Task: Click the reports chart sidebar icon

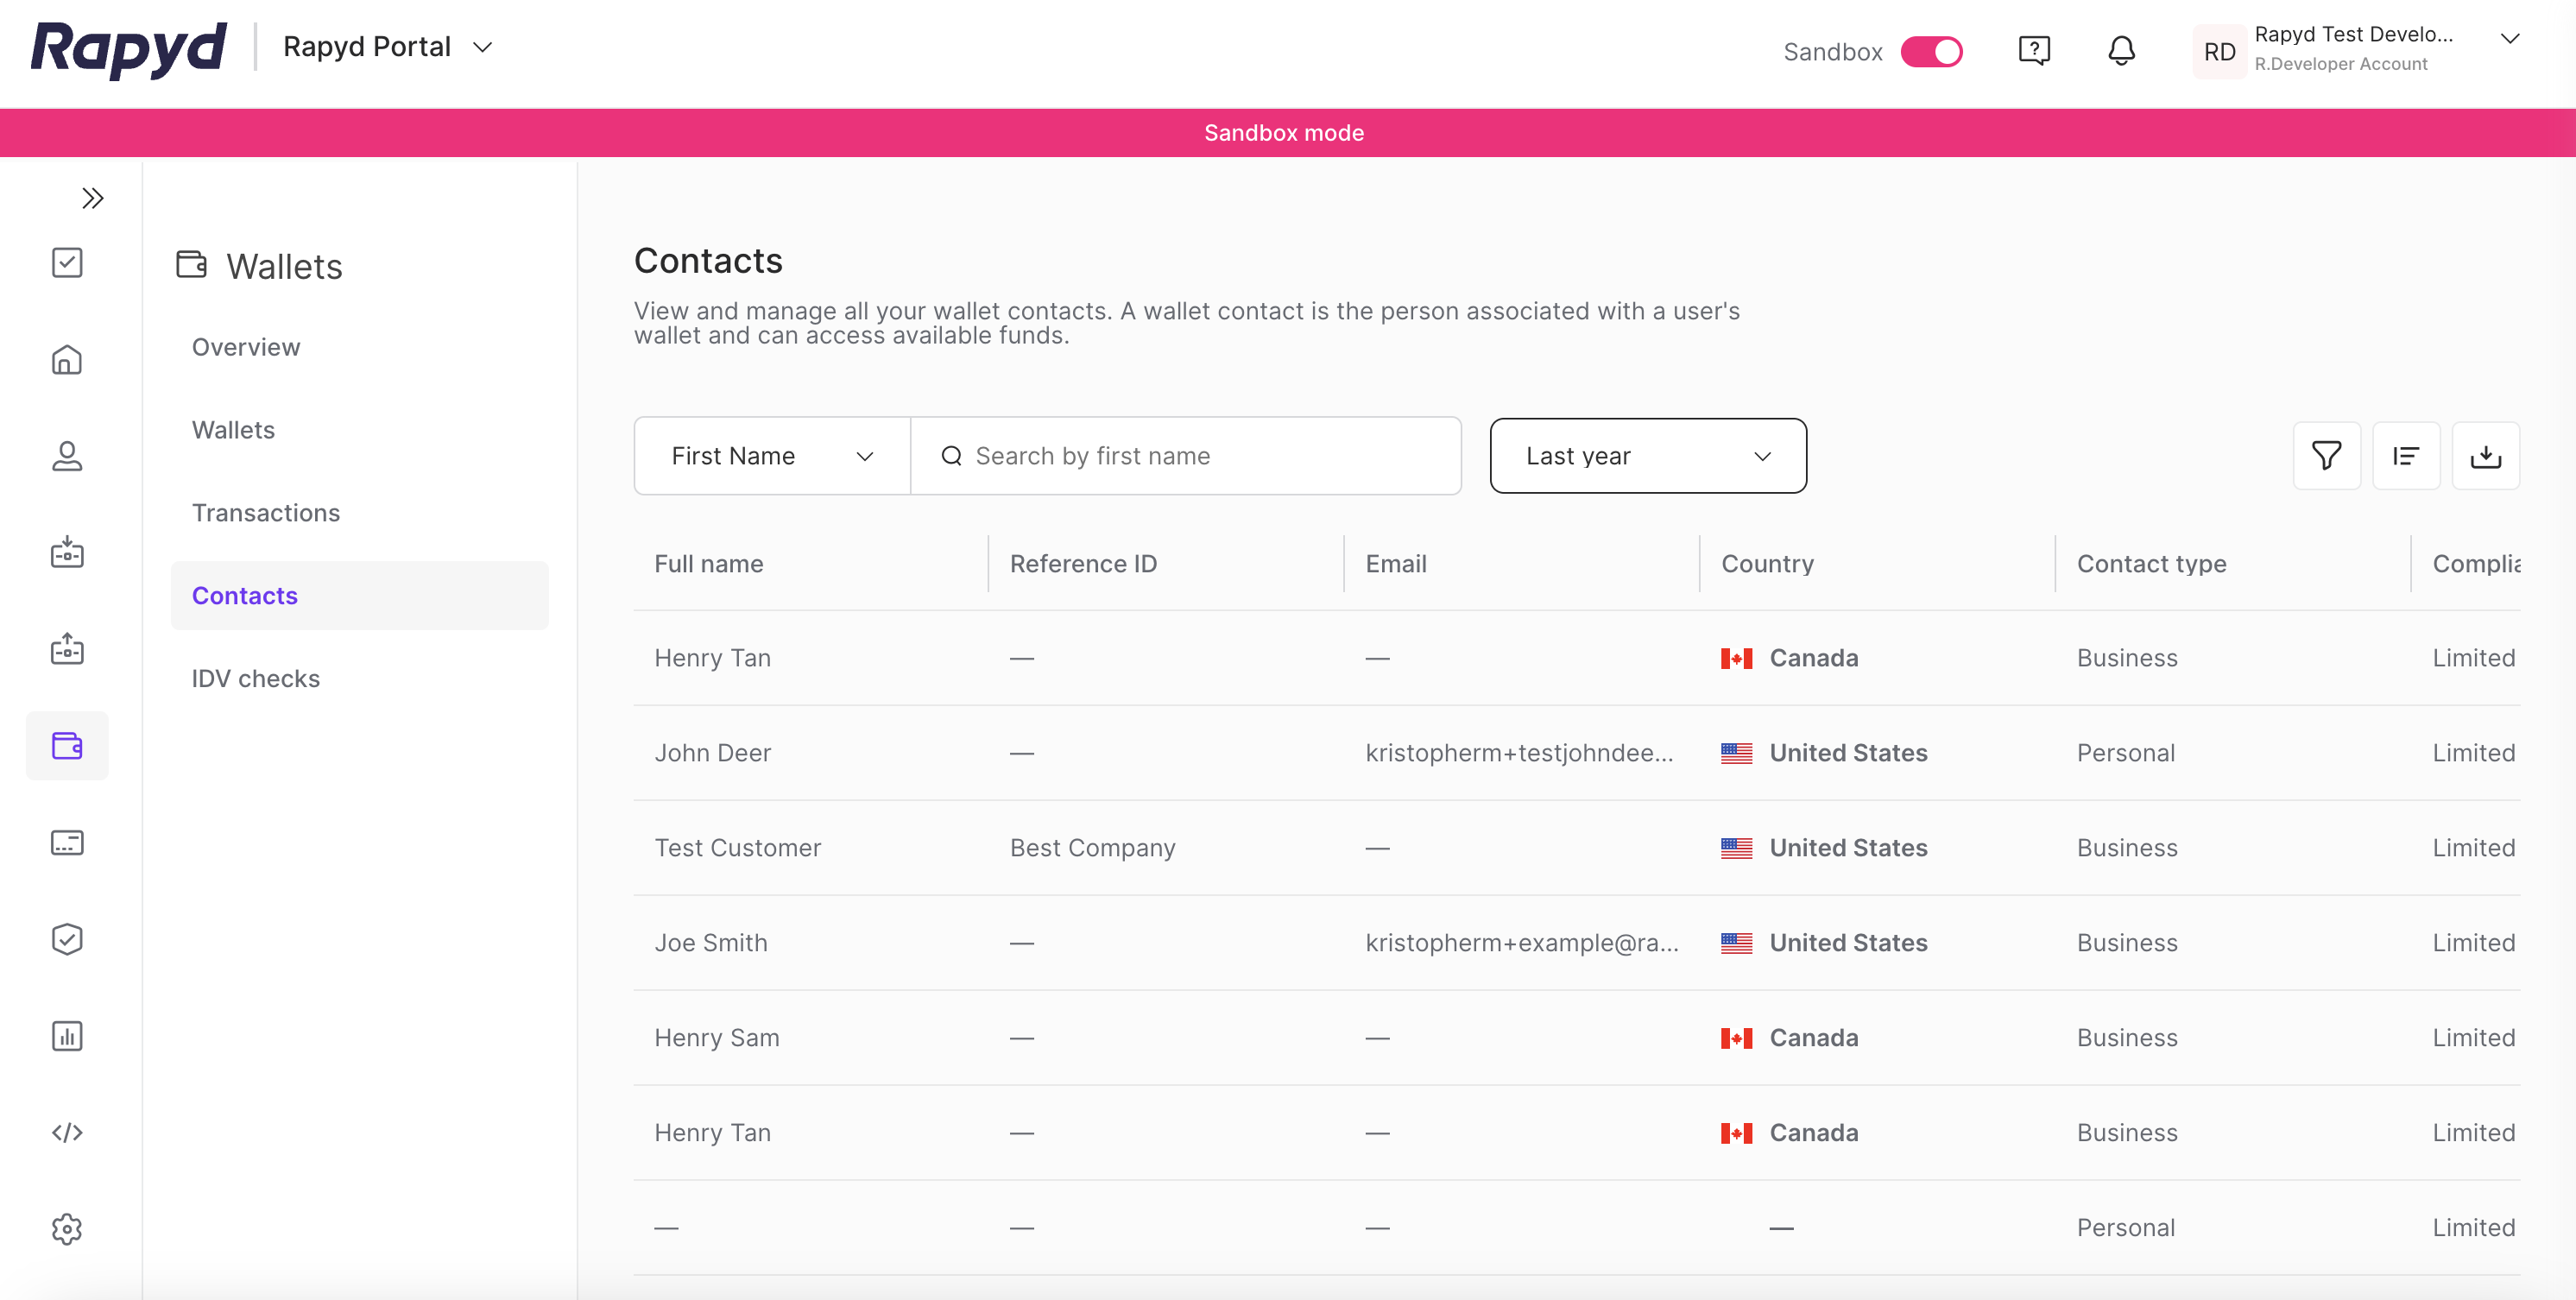Action: click(67, 1036)
